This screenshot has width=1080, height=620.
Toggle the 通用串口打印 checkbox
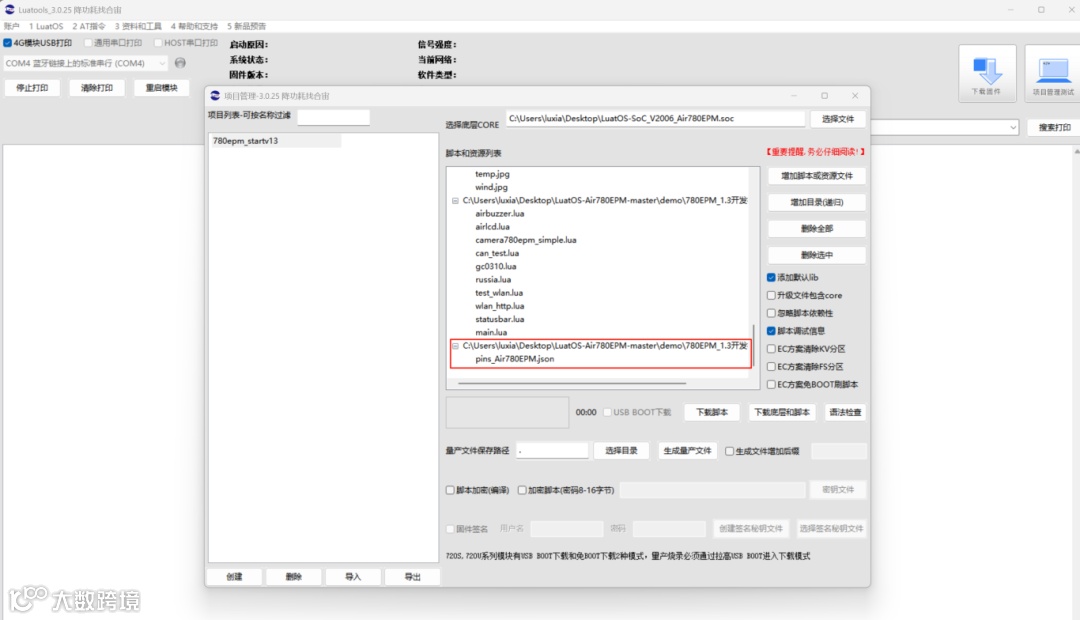88,43
